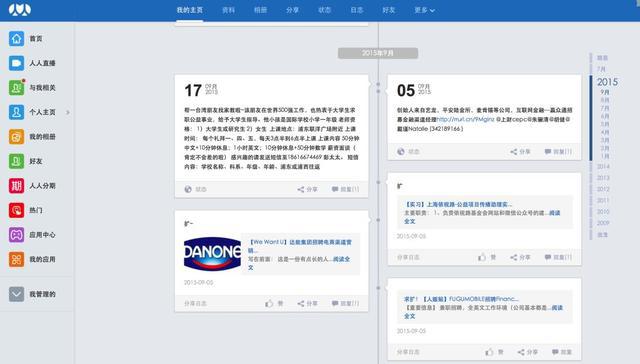Jump to 2012 on the timeline navigator

603,189
